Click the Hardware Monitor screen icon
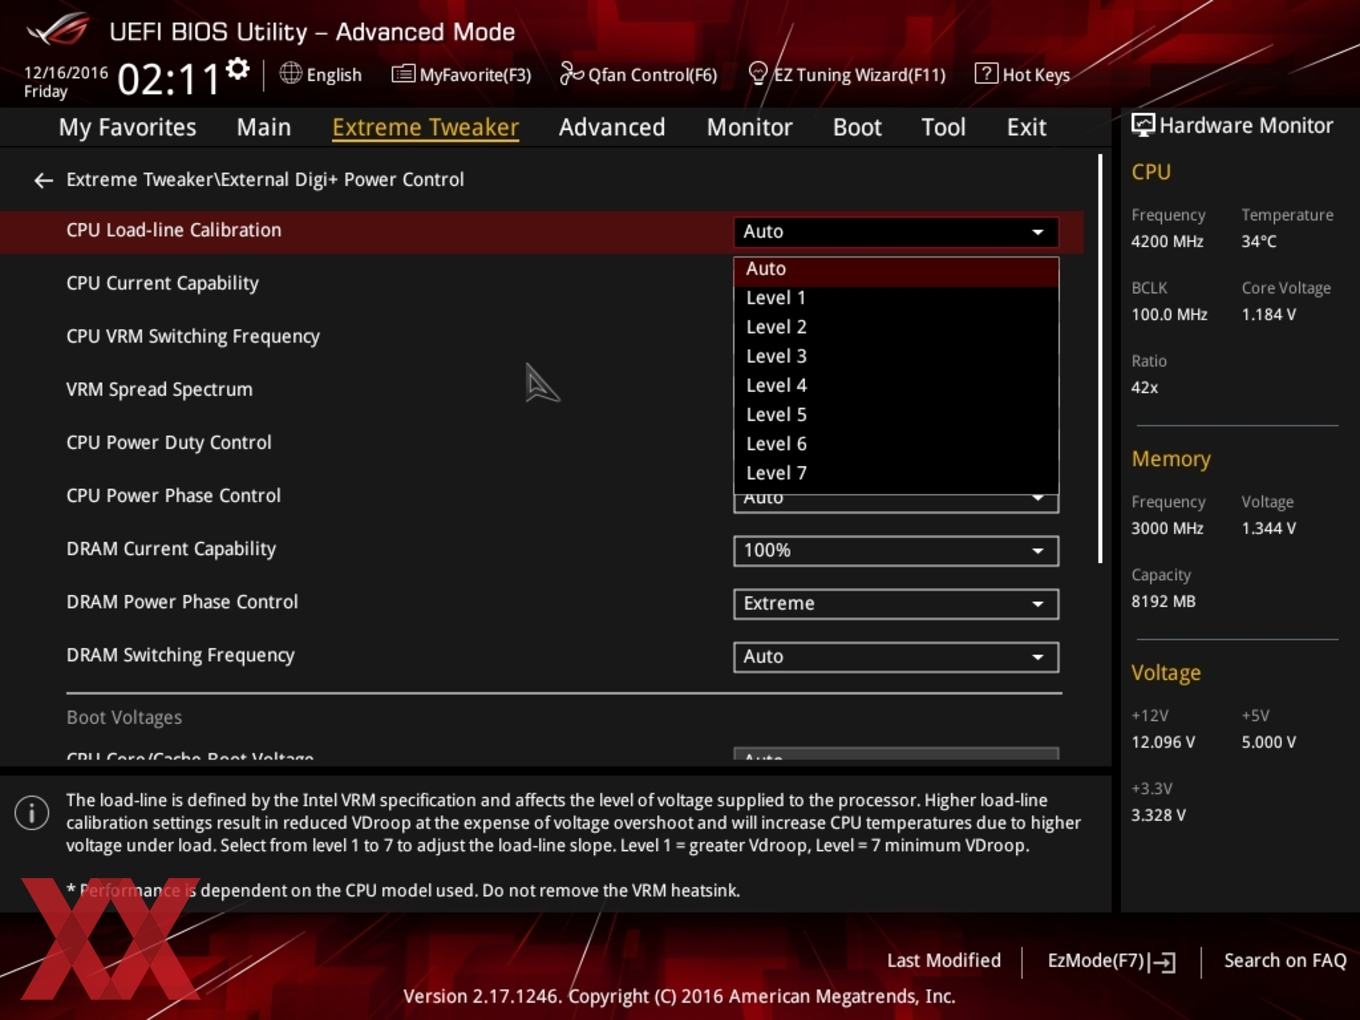The image size is (1360, 1020). 1143,125
